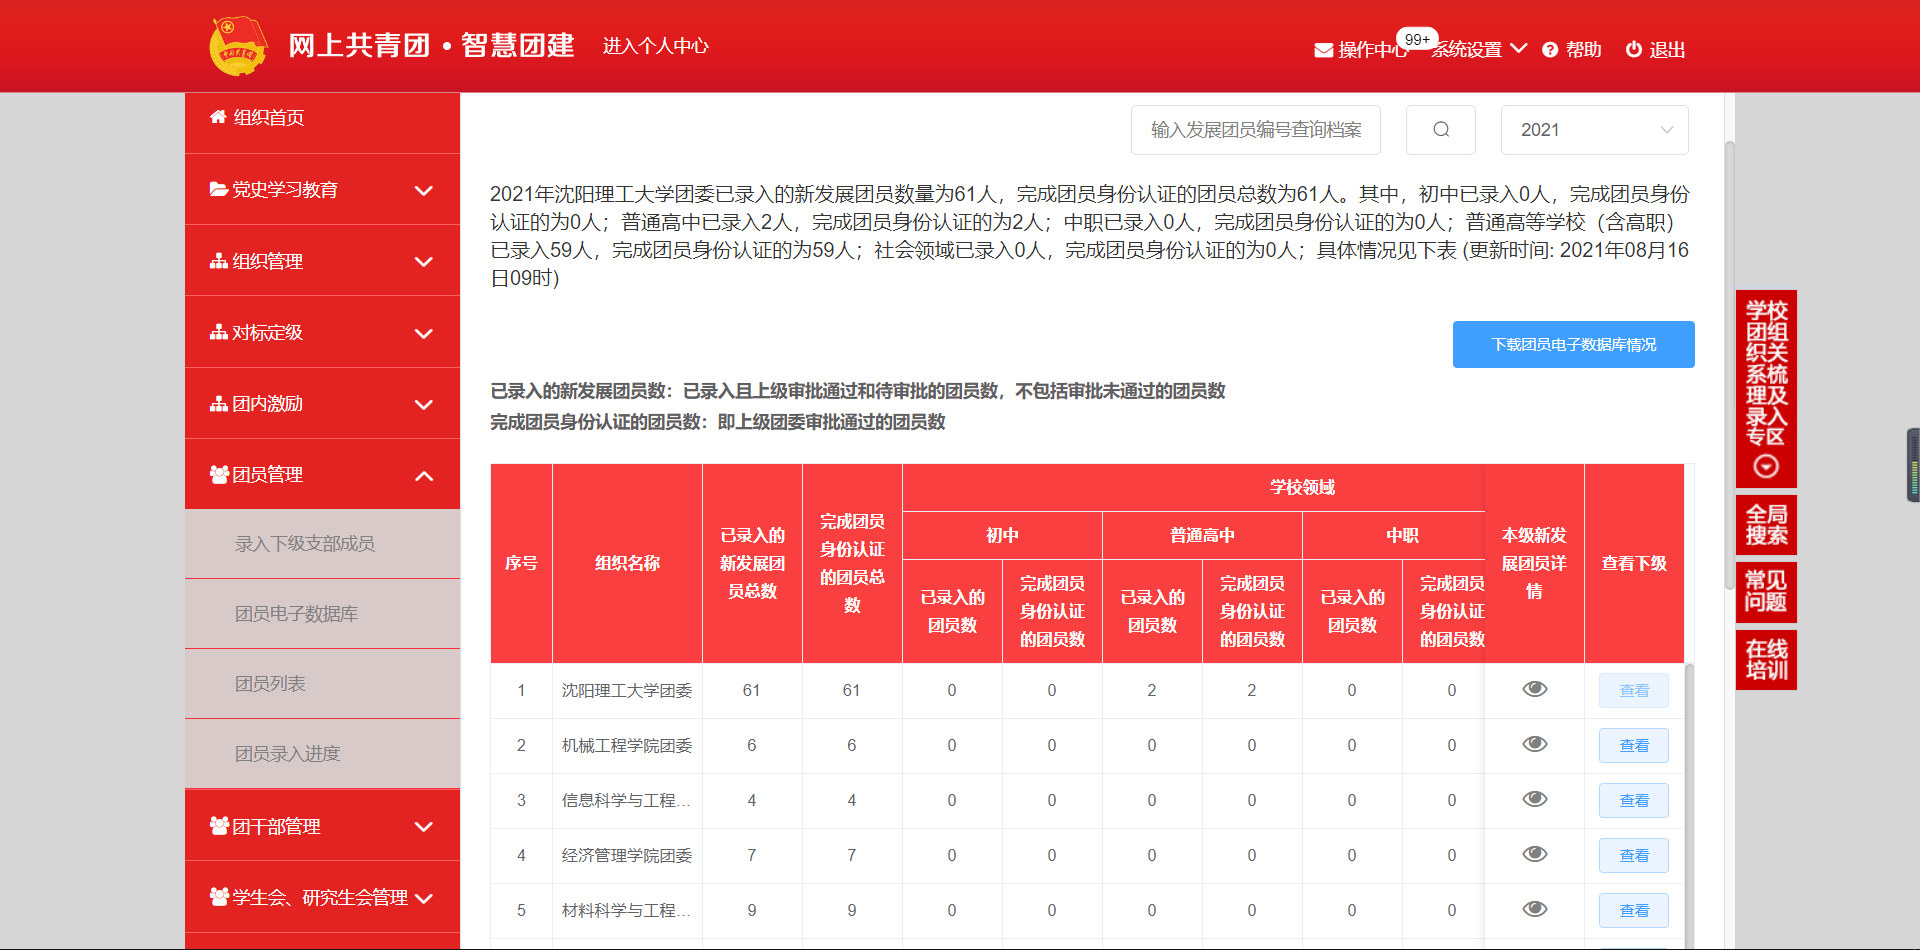Click 查看 button for 材料科学与工程 row
Screen dimensions: 1920x950
1634,911
